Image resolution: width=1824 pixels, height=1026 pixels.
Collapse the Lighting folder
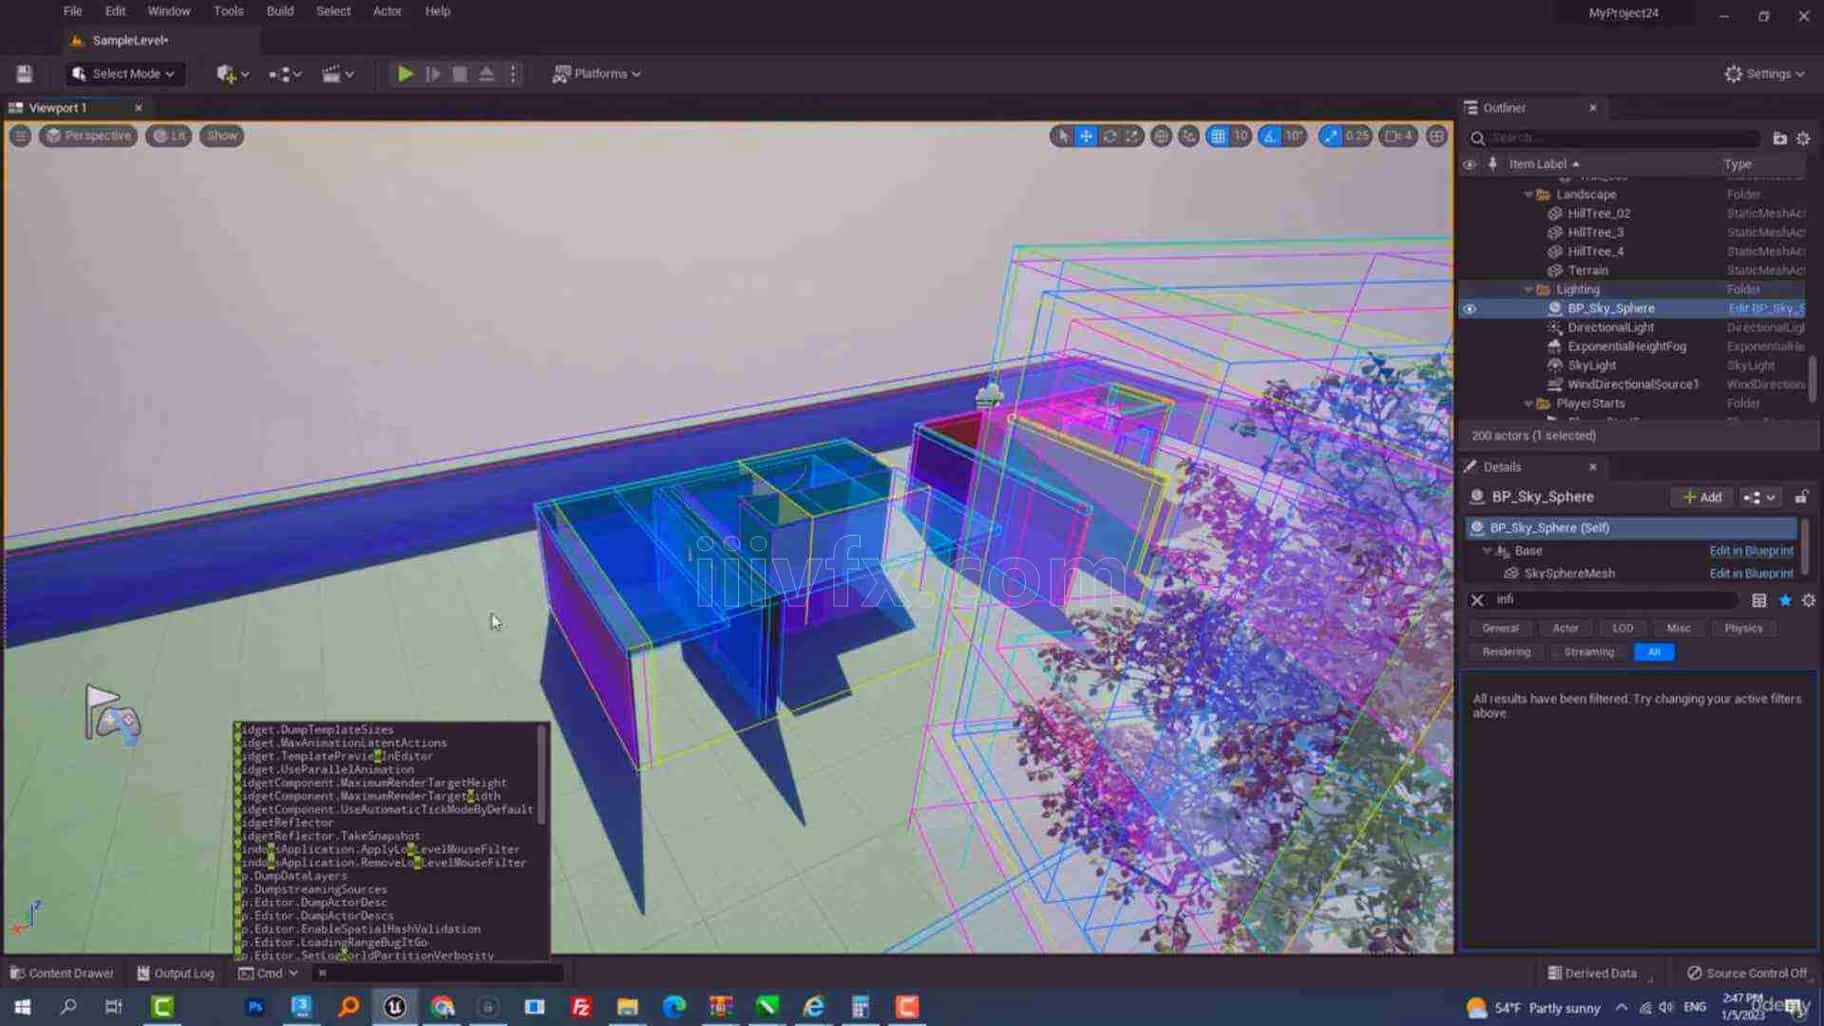[1528, 290]
